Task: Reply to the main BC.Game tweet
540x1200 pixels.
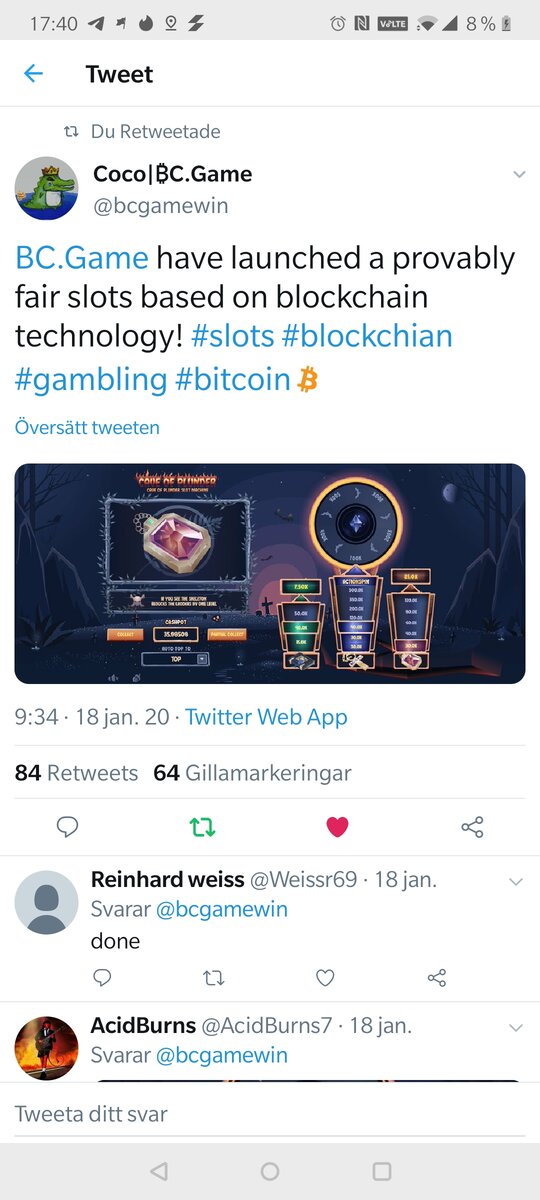Action: (x=68, y=826)
